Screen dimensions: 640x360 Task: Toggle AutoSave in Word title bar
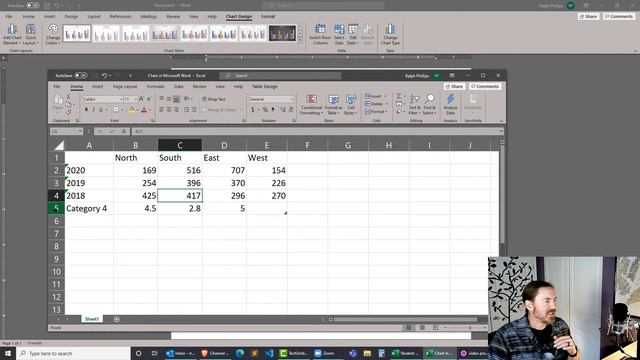(x=33, y=5)
